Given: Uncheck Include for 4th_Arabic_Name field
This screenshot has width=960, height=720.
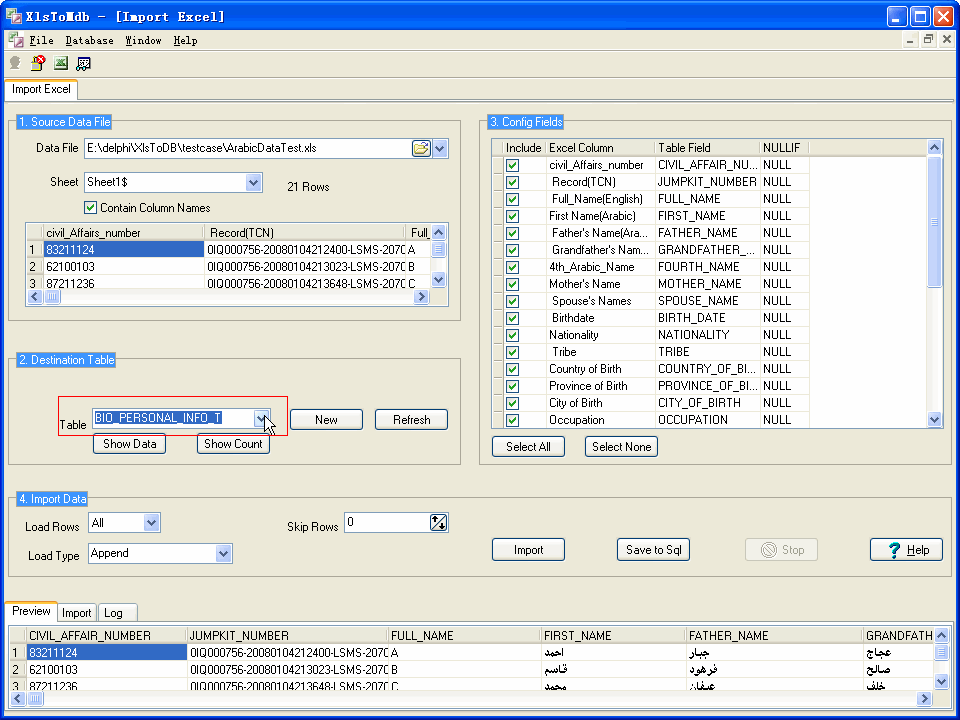Looking at the screenshot, I should pos(512,268).
